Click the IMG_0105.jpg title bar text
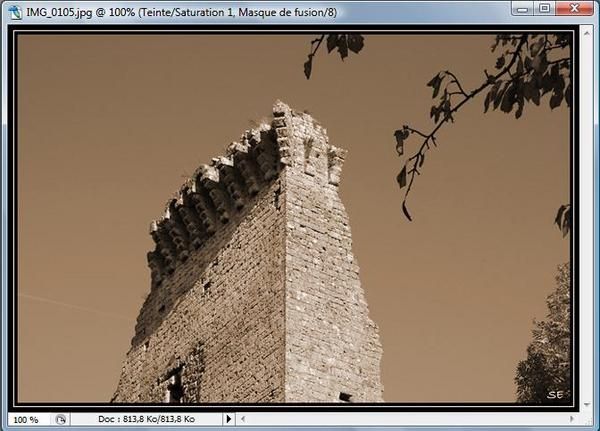 tap(181, 12)
